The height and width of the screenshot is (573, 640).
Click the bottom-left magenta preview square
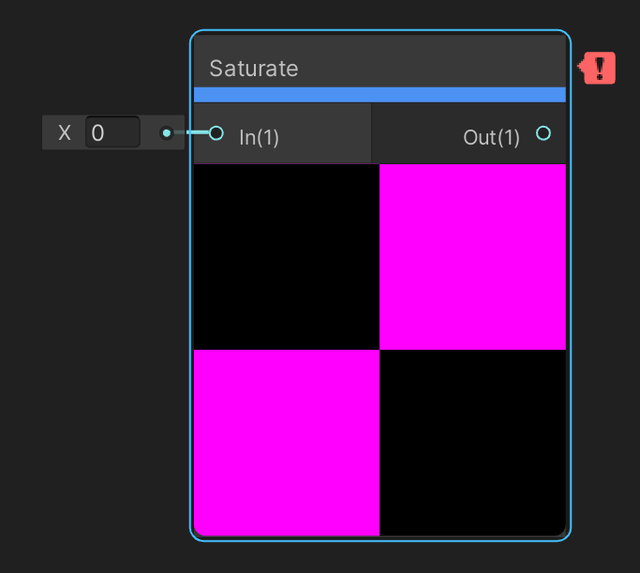286,442
